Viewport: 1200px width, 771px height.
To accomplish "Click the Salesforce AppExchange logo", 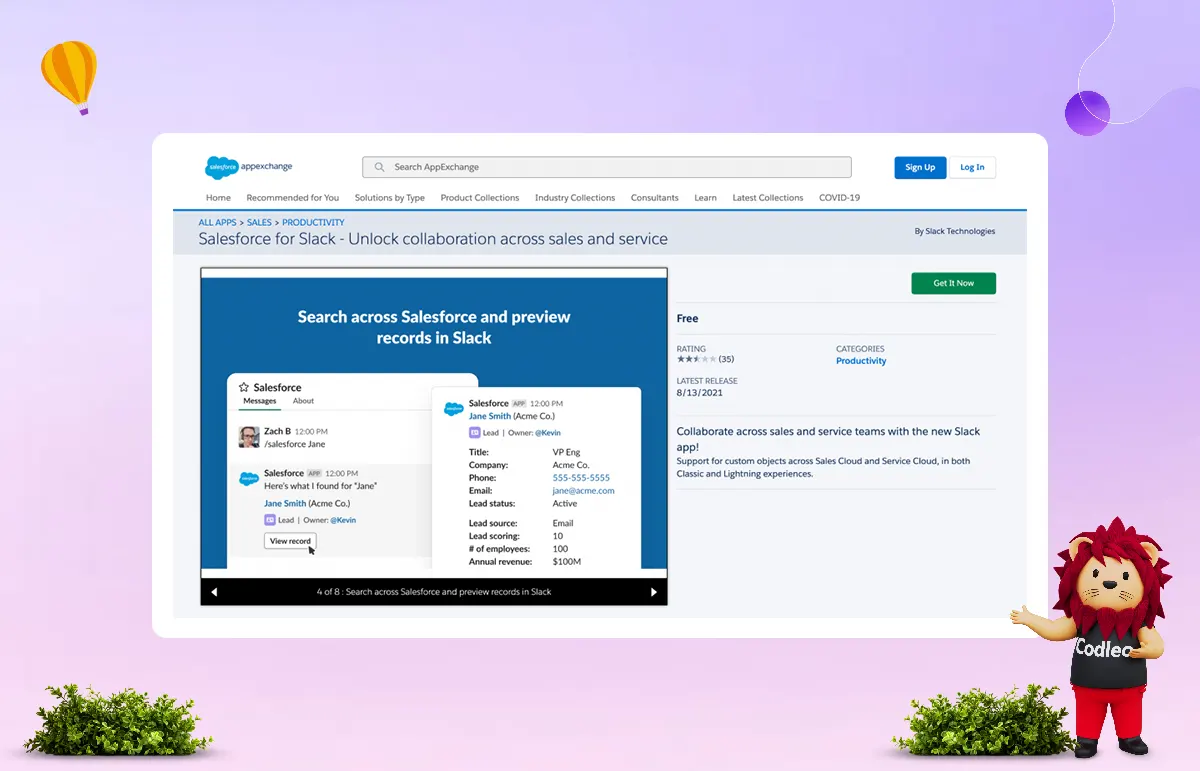I will point(248,167).
